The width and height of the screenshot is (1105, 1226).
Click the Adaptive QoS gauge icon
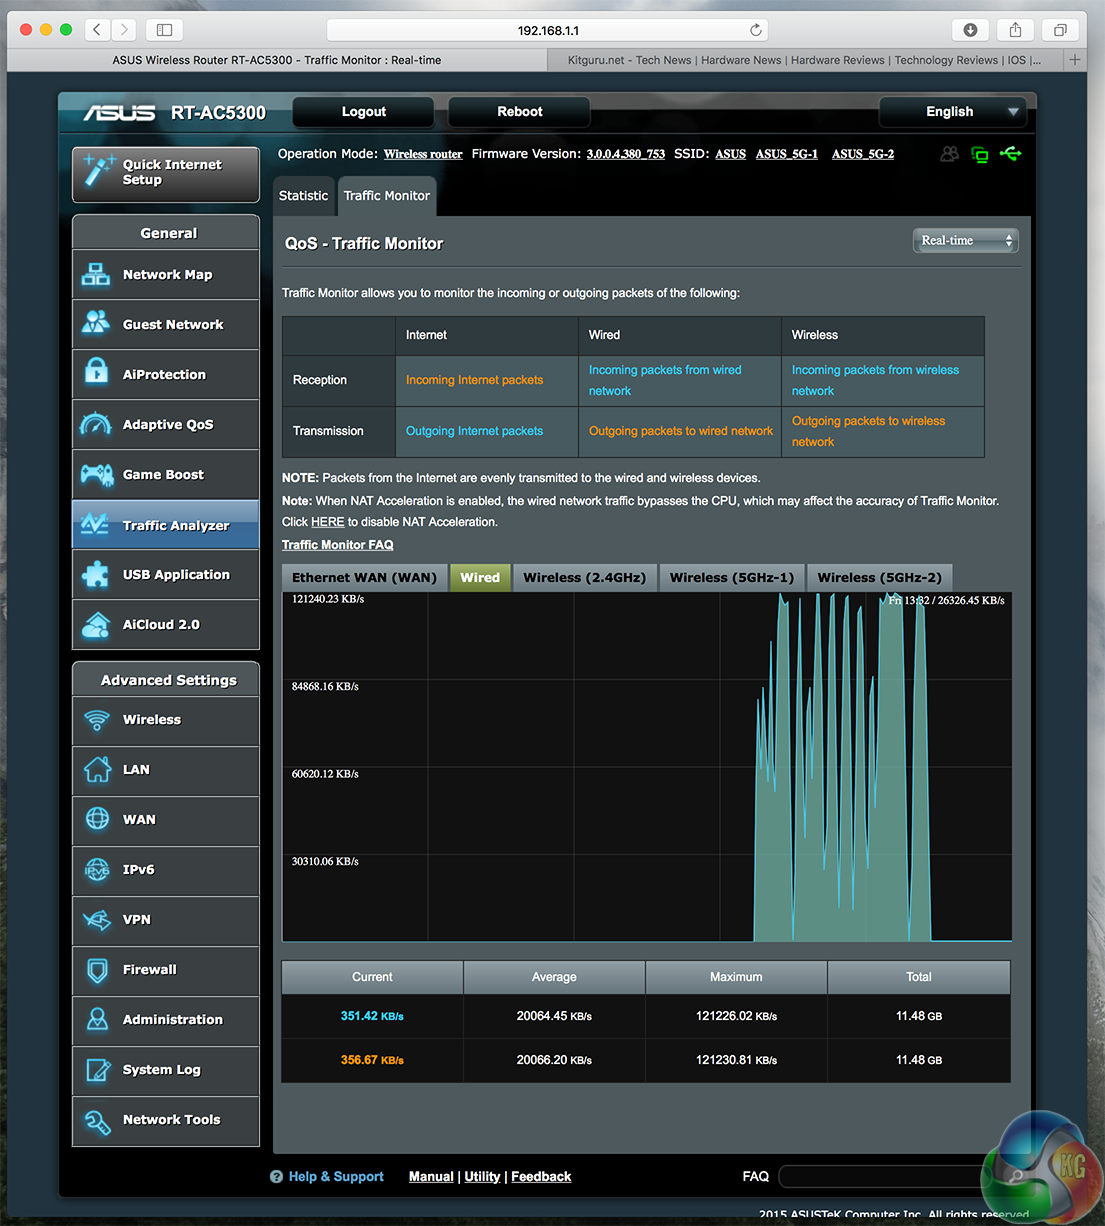96,424
